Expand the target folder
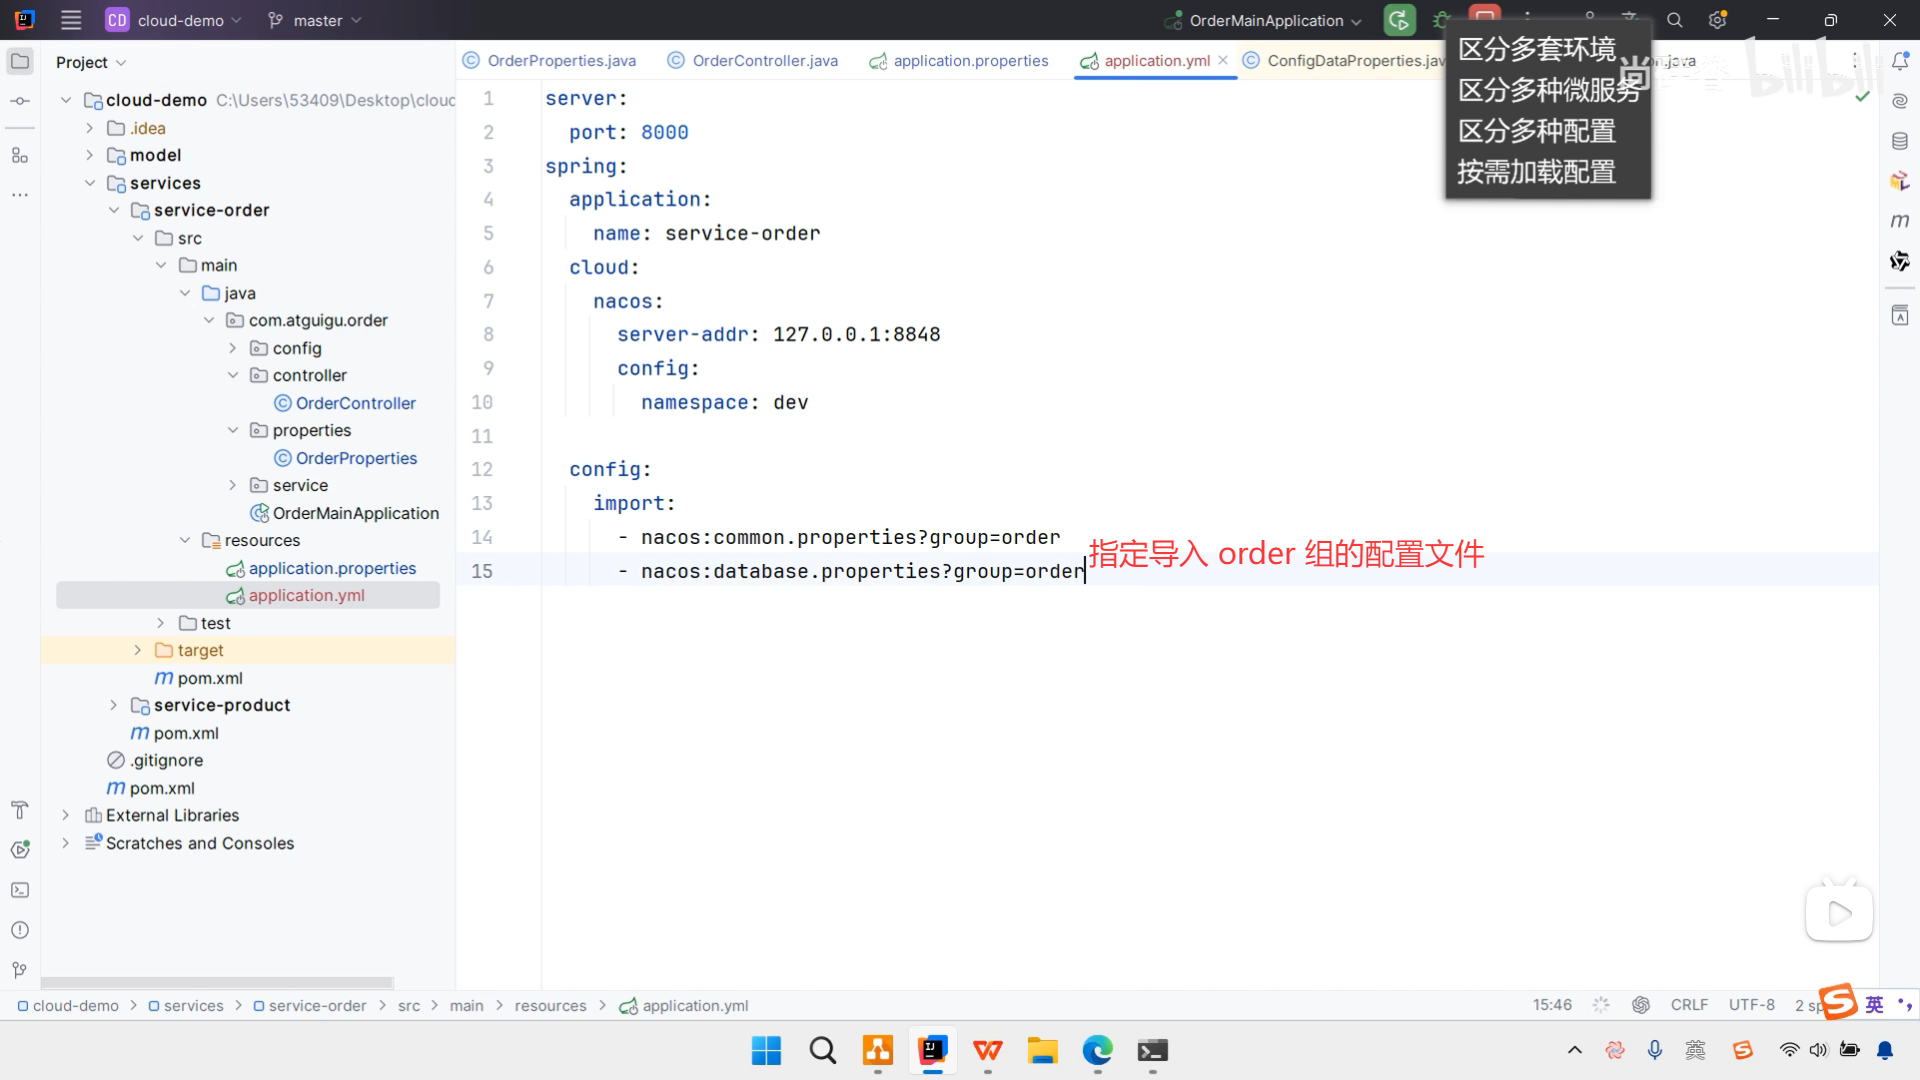Screen dimensions: 1920x1080 138,650
